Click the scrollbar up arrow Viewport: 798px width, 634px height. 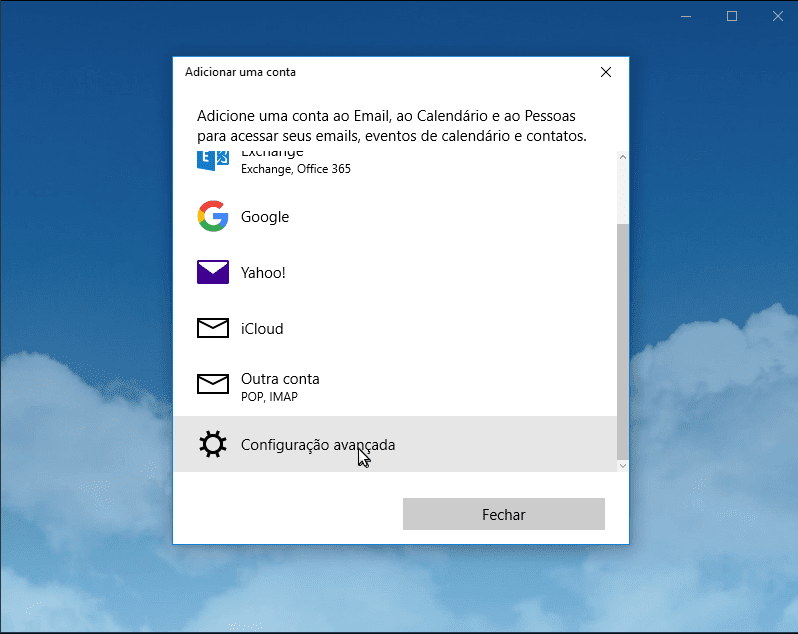tap(623, 157)
